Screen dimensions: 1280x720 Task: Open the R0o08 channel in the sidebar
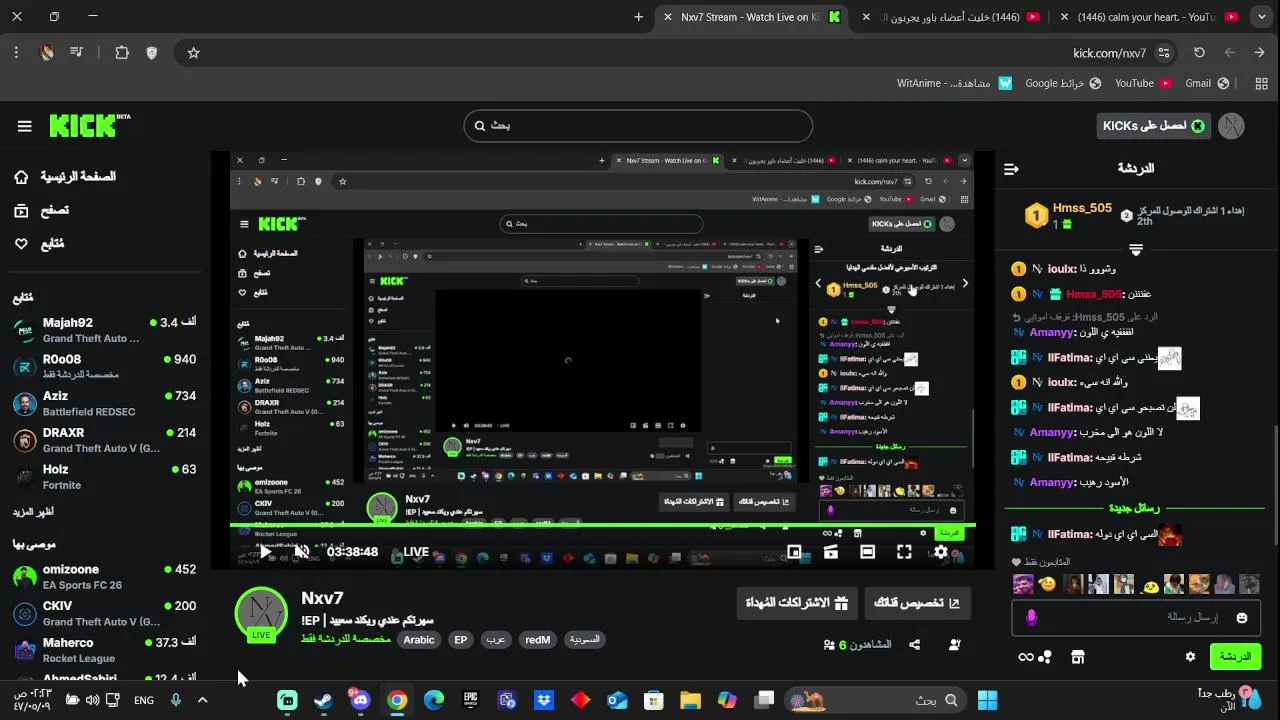pos(105,366)
